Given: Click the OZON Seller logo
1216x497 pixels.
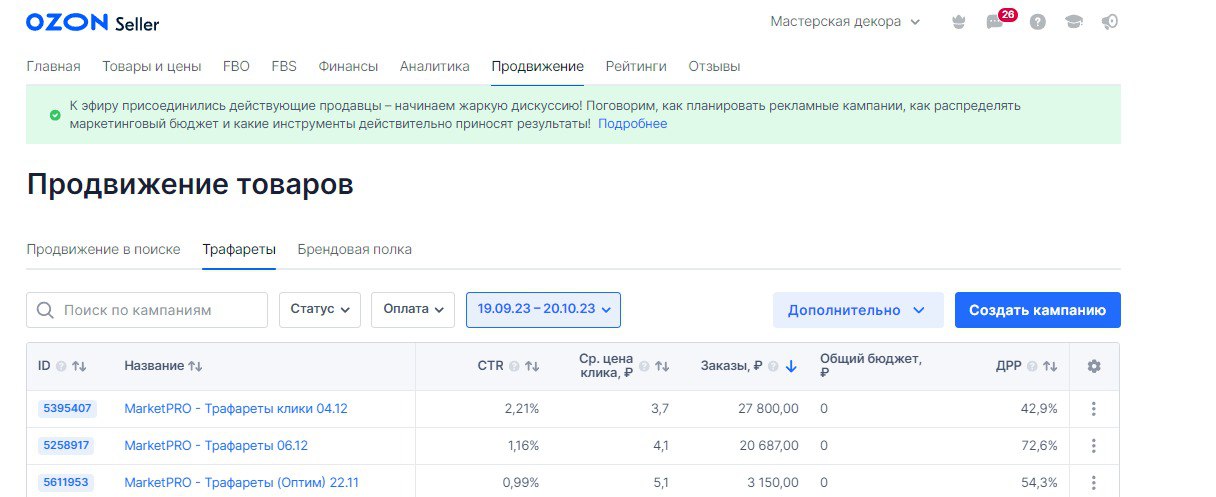Looking at the screenshot, I should pos(92,23).
